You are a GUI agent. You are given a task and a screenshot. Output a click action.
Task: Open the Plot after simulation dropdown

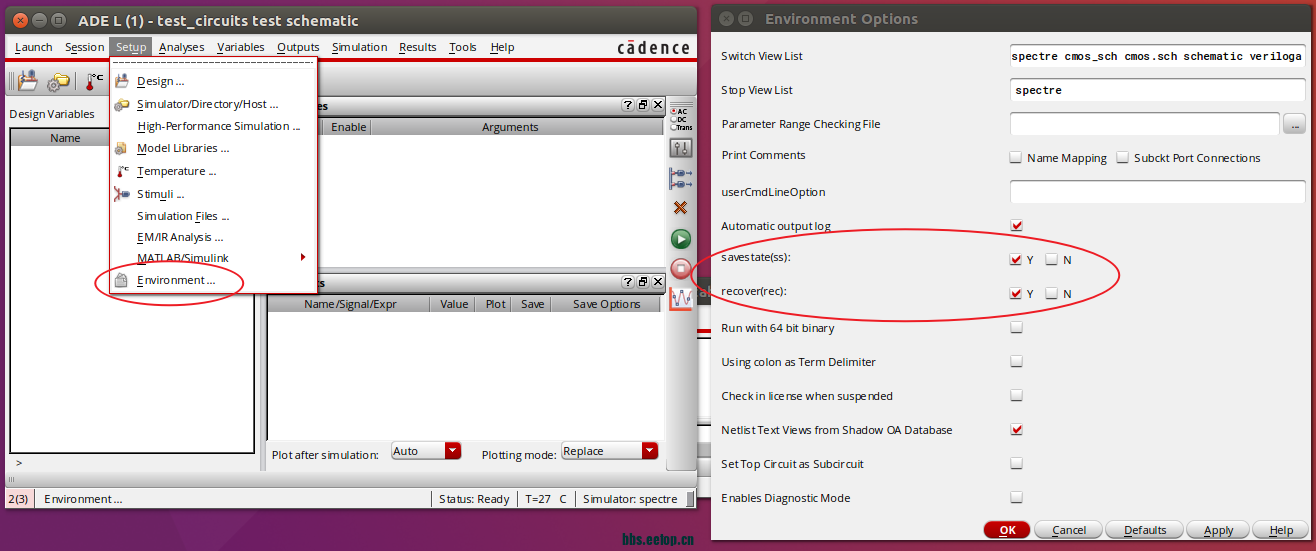[x=452, y=451]
